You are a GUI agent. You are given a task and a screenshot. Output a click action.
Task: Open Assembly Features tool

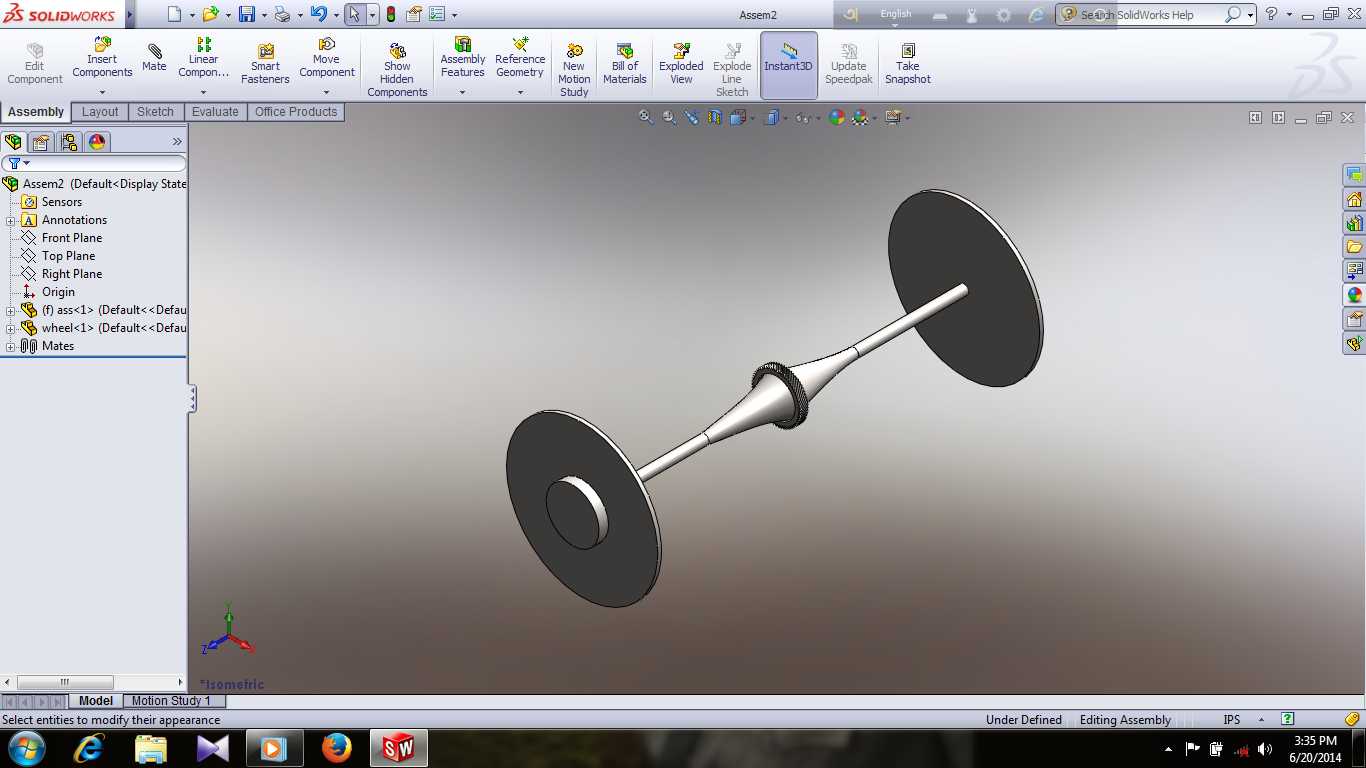[x=462, y=58]
